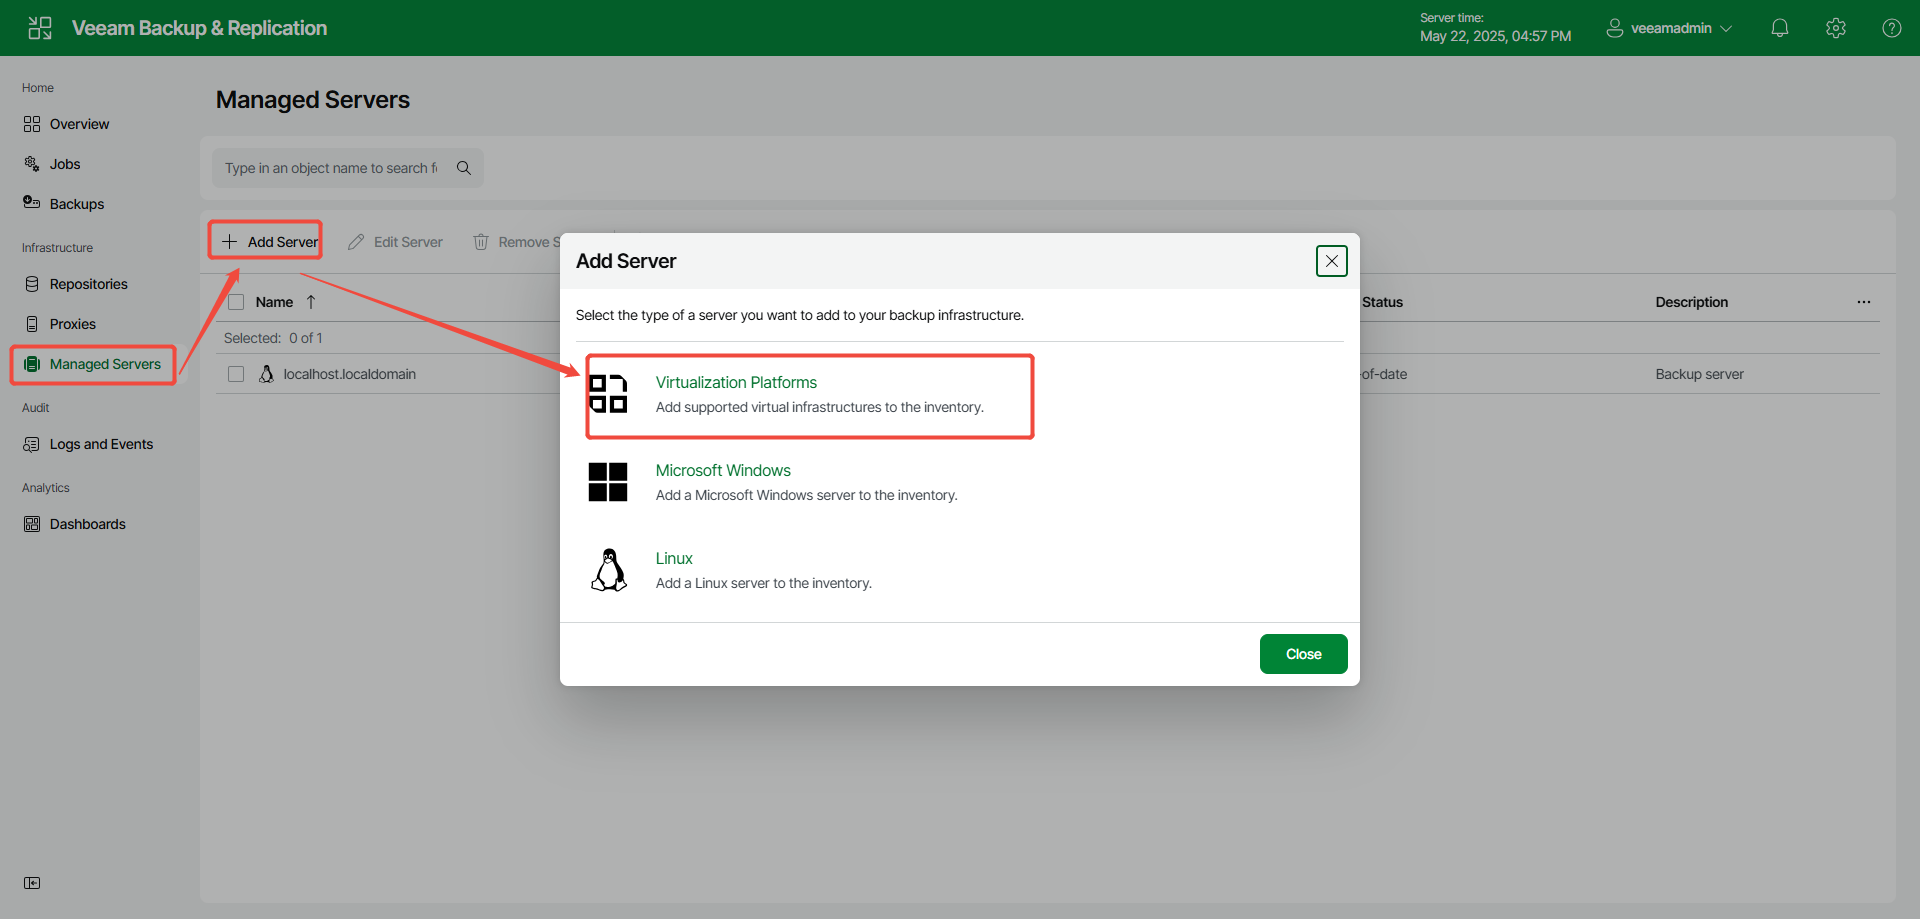Click the Selected: 0 of 1 text
1920x919 pixels.
pos(273,338)
